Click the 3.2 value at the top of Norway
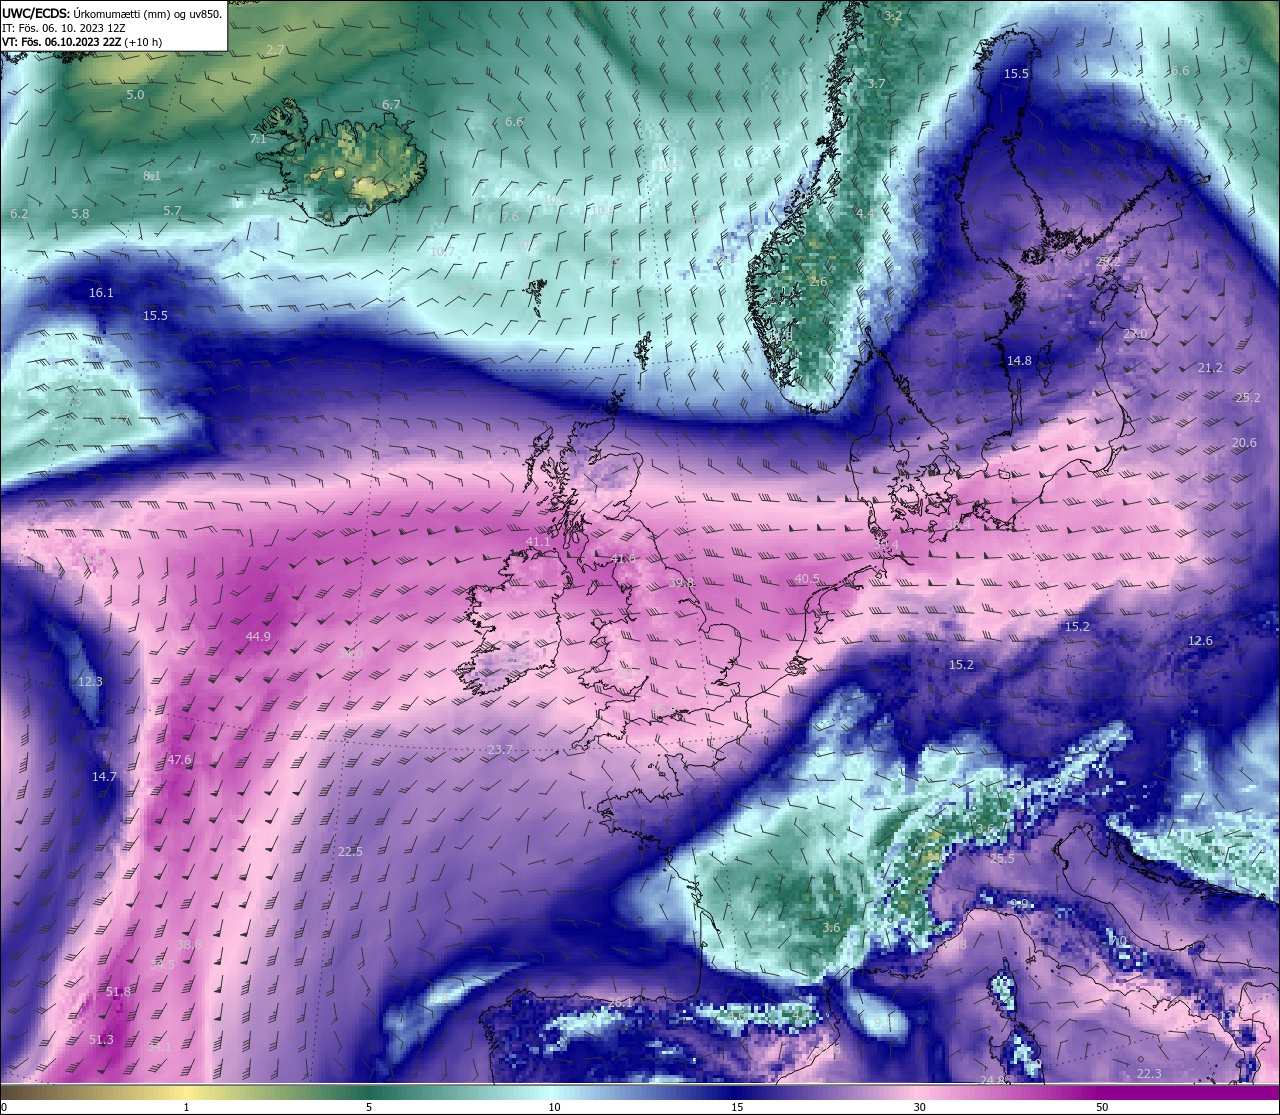This screenshot has height=1115, width=1280. click(893, 15)
